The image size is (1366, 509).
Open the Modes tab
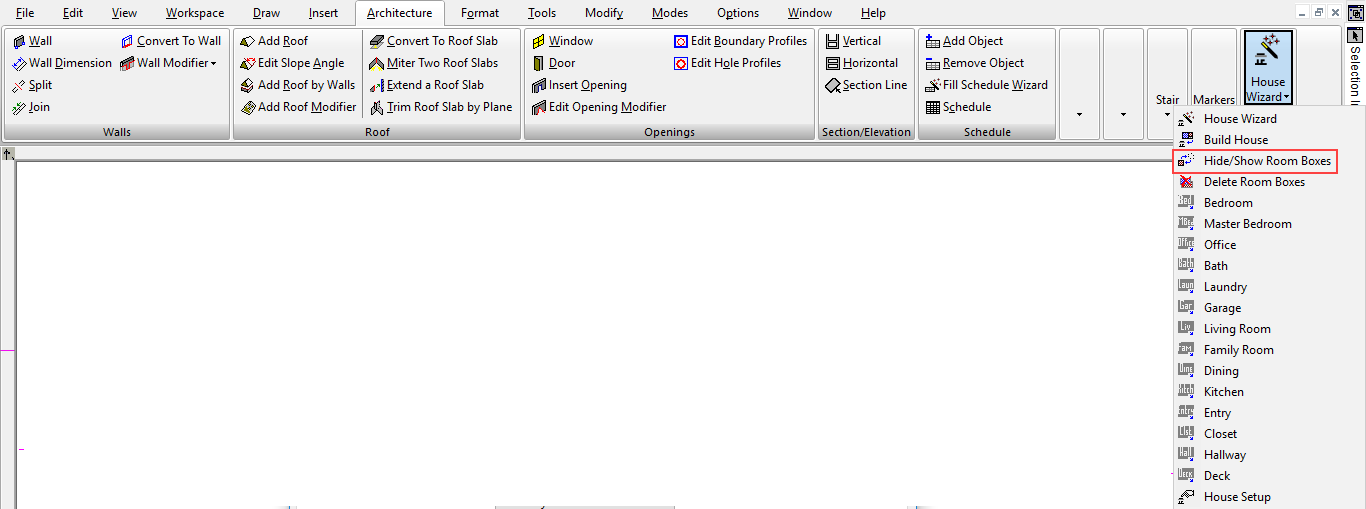coord(670,13)
